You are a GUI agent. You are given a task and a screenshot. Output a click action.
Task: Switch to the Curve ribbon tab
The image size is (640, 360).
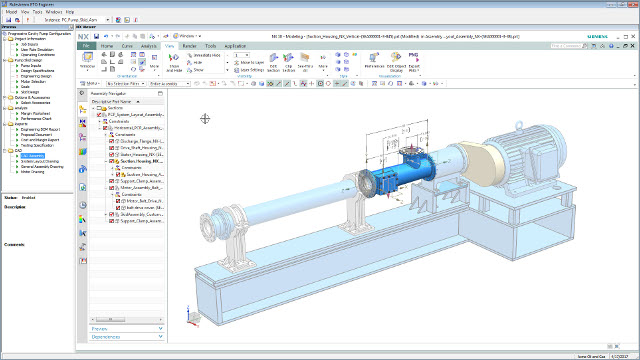coord(127,46)
